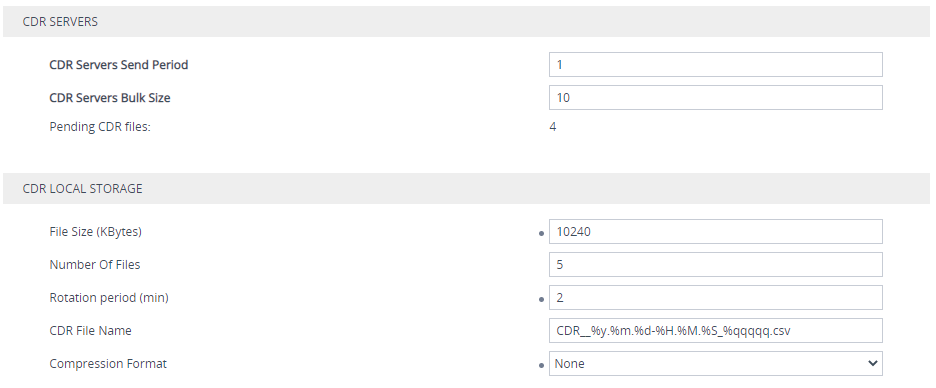Select the CDR SERVERS section header

click(x=467, y=21)
